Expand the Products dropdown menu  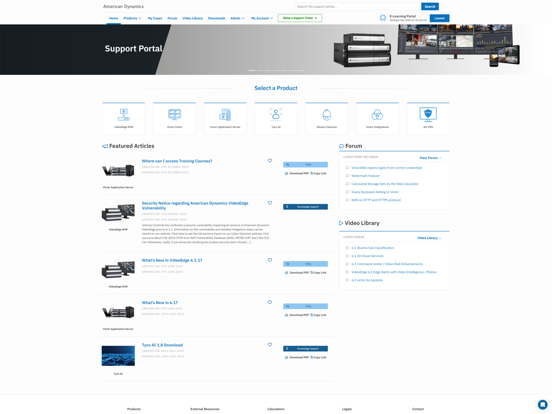(132, 18)
